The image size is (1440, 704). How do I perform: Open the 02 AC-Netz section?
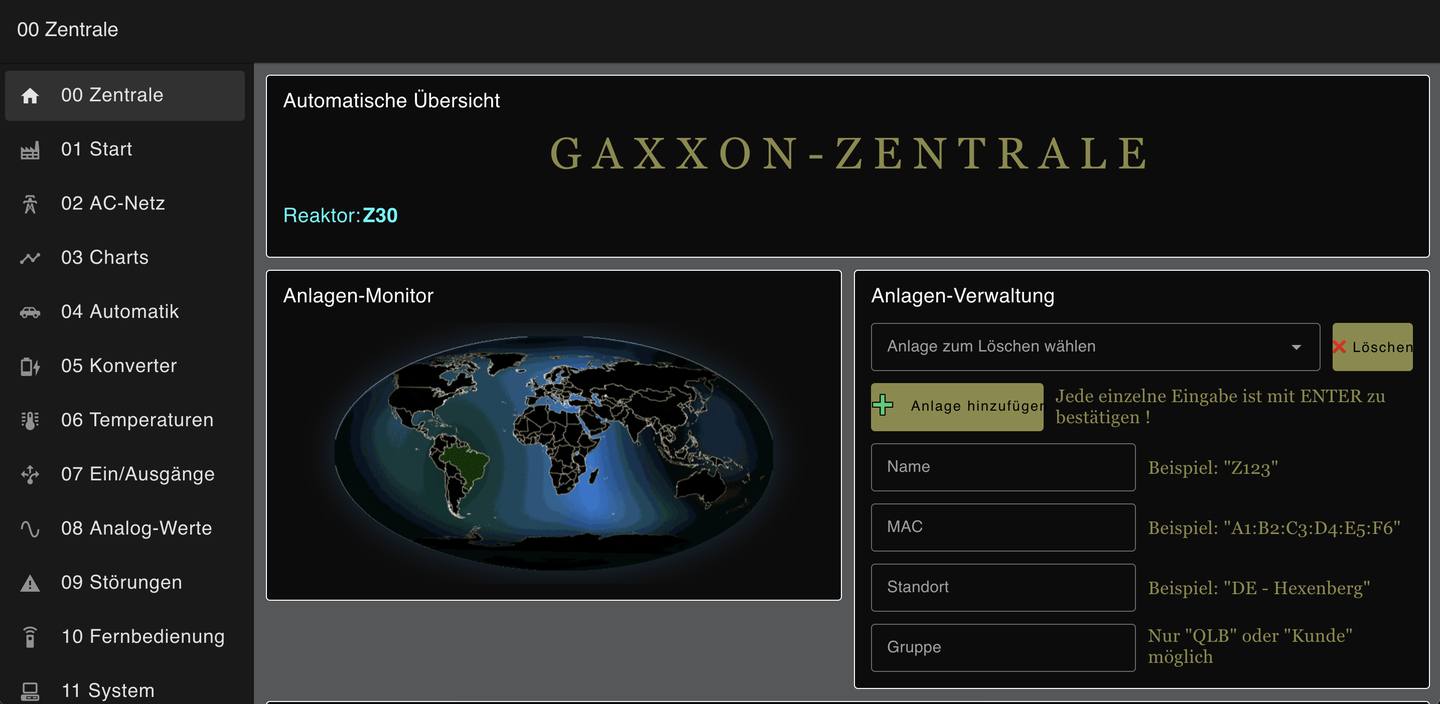click(x=125, y=204)
